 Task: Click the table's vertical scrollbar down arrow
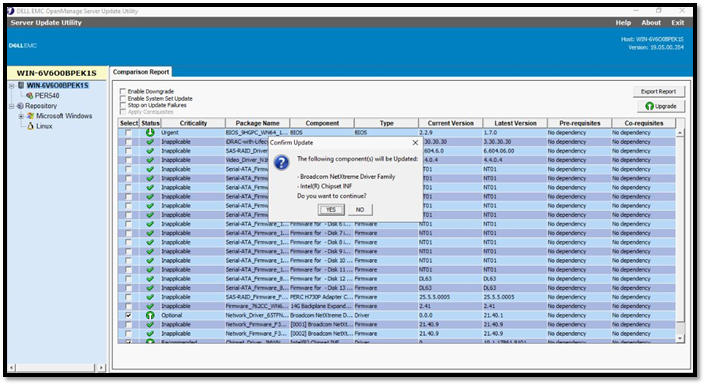pos(680,338)
